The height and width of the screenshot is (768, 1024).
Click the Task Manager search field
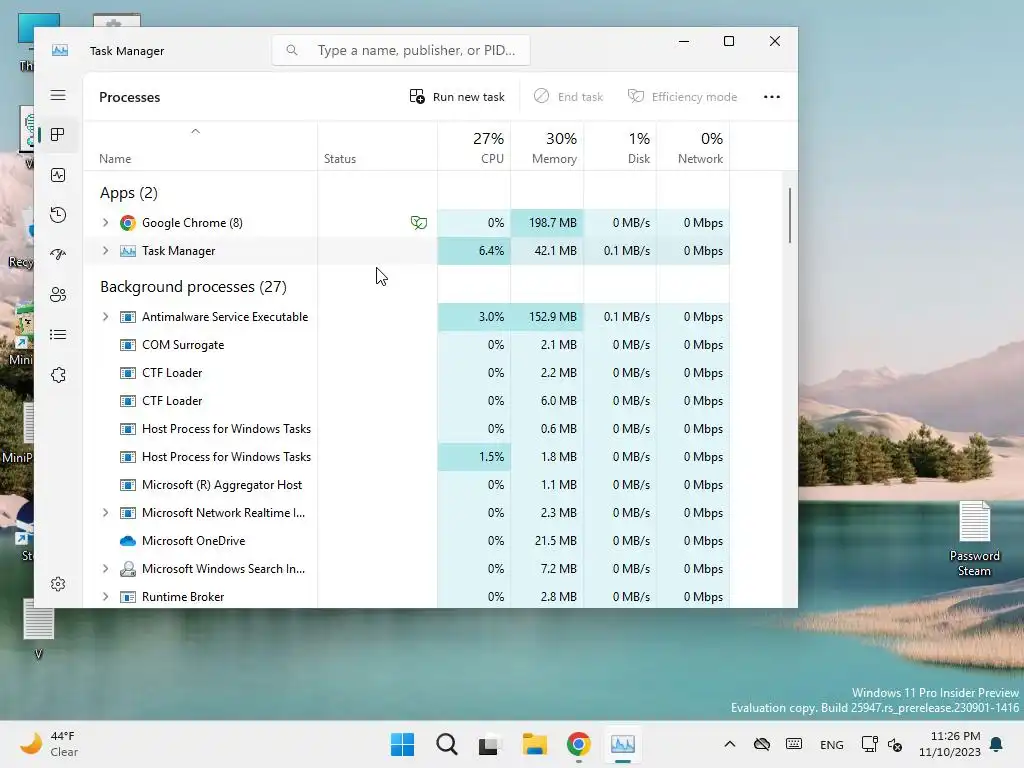(x=401, y=50)
